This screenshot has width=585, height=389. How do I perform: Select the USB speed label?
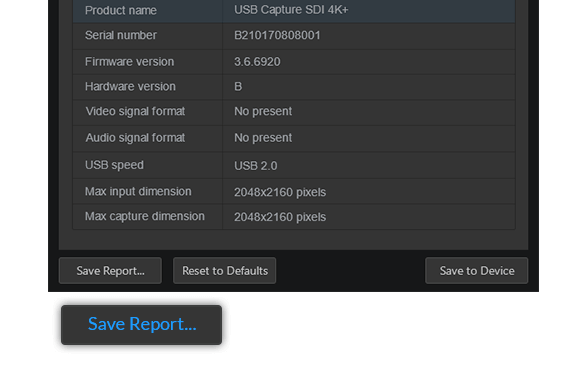click(114, 165)
